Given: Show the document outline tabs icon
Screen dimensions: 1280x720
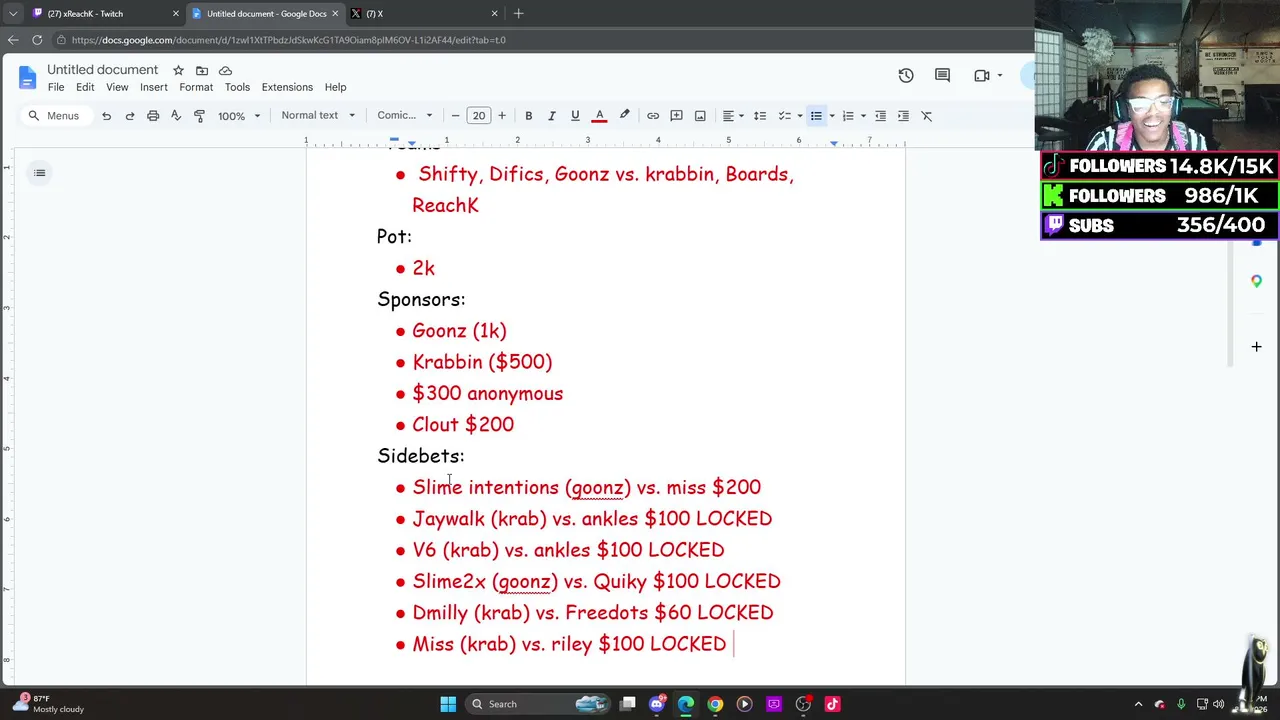Looking at the screenshot, I should [x=40, y=173].
